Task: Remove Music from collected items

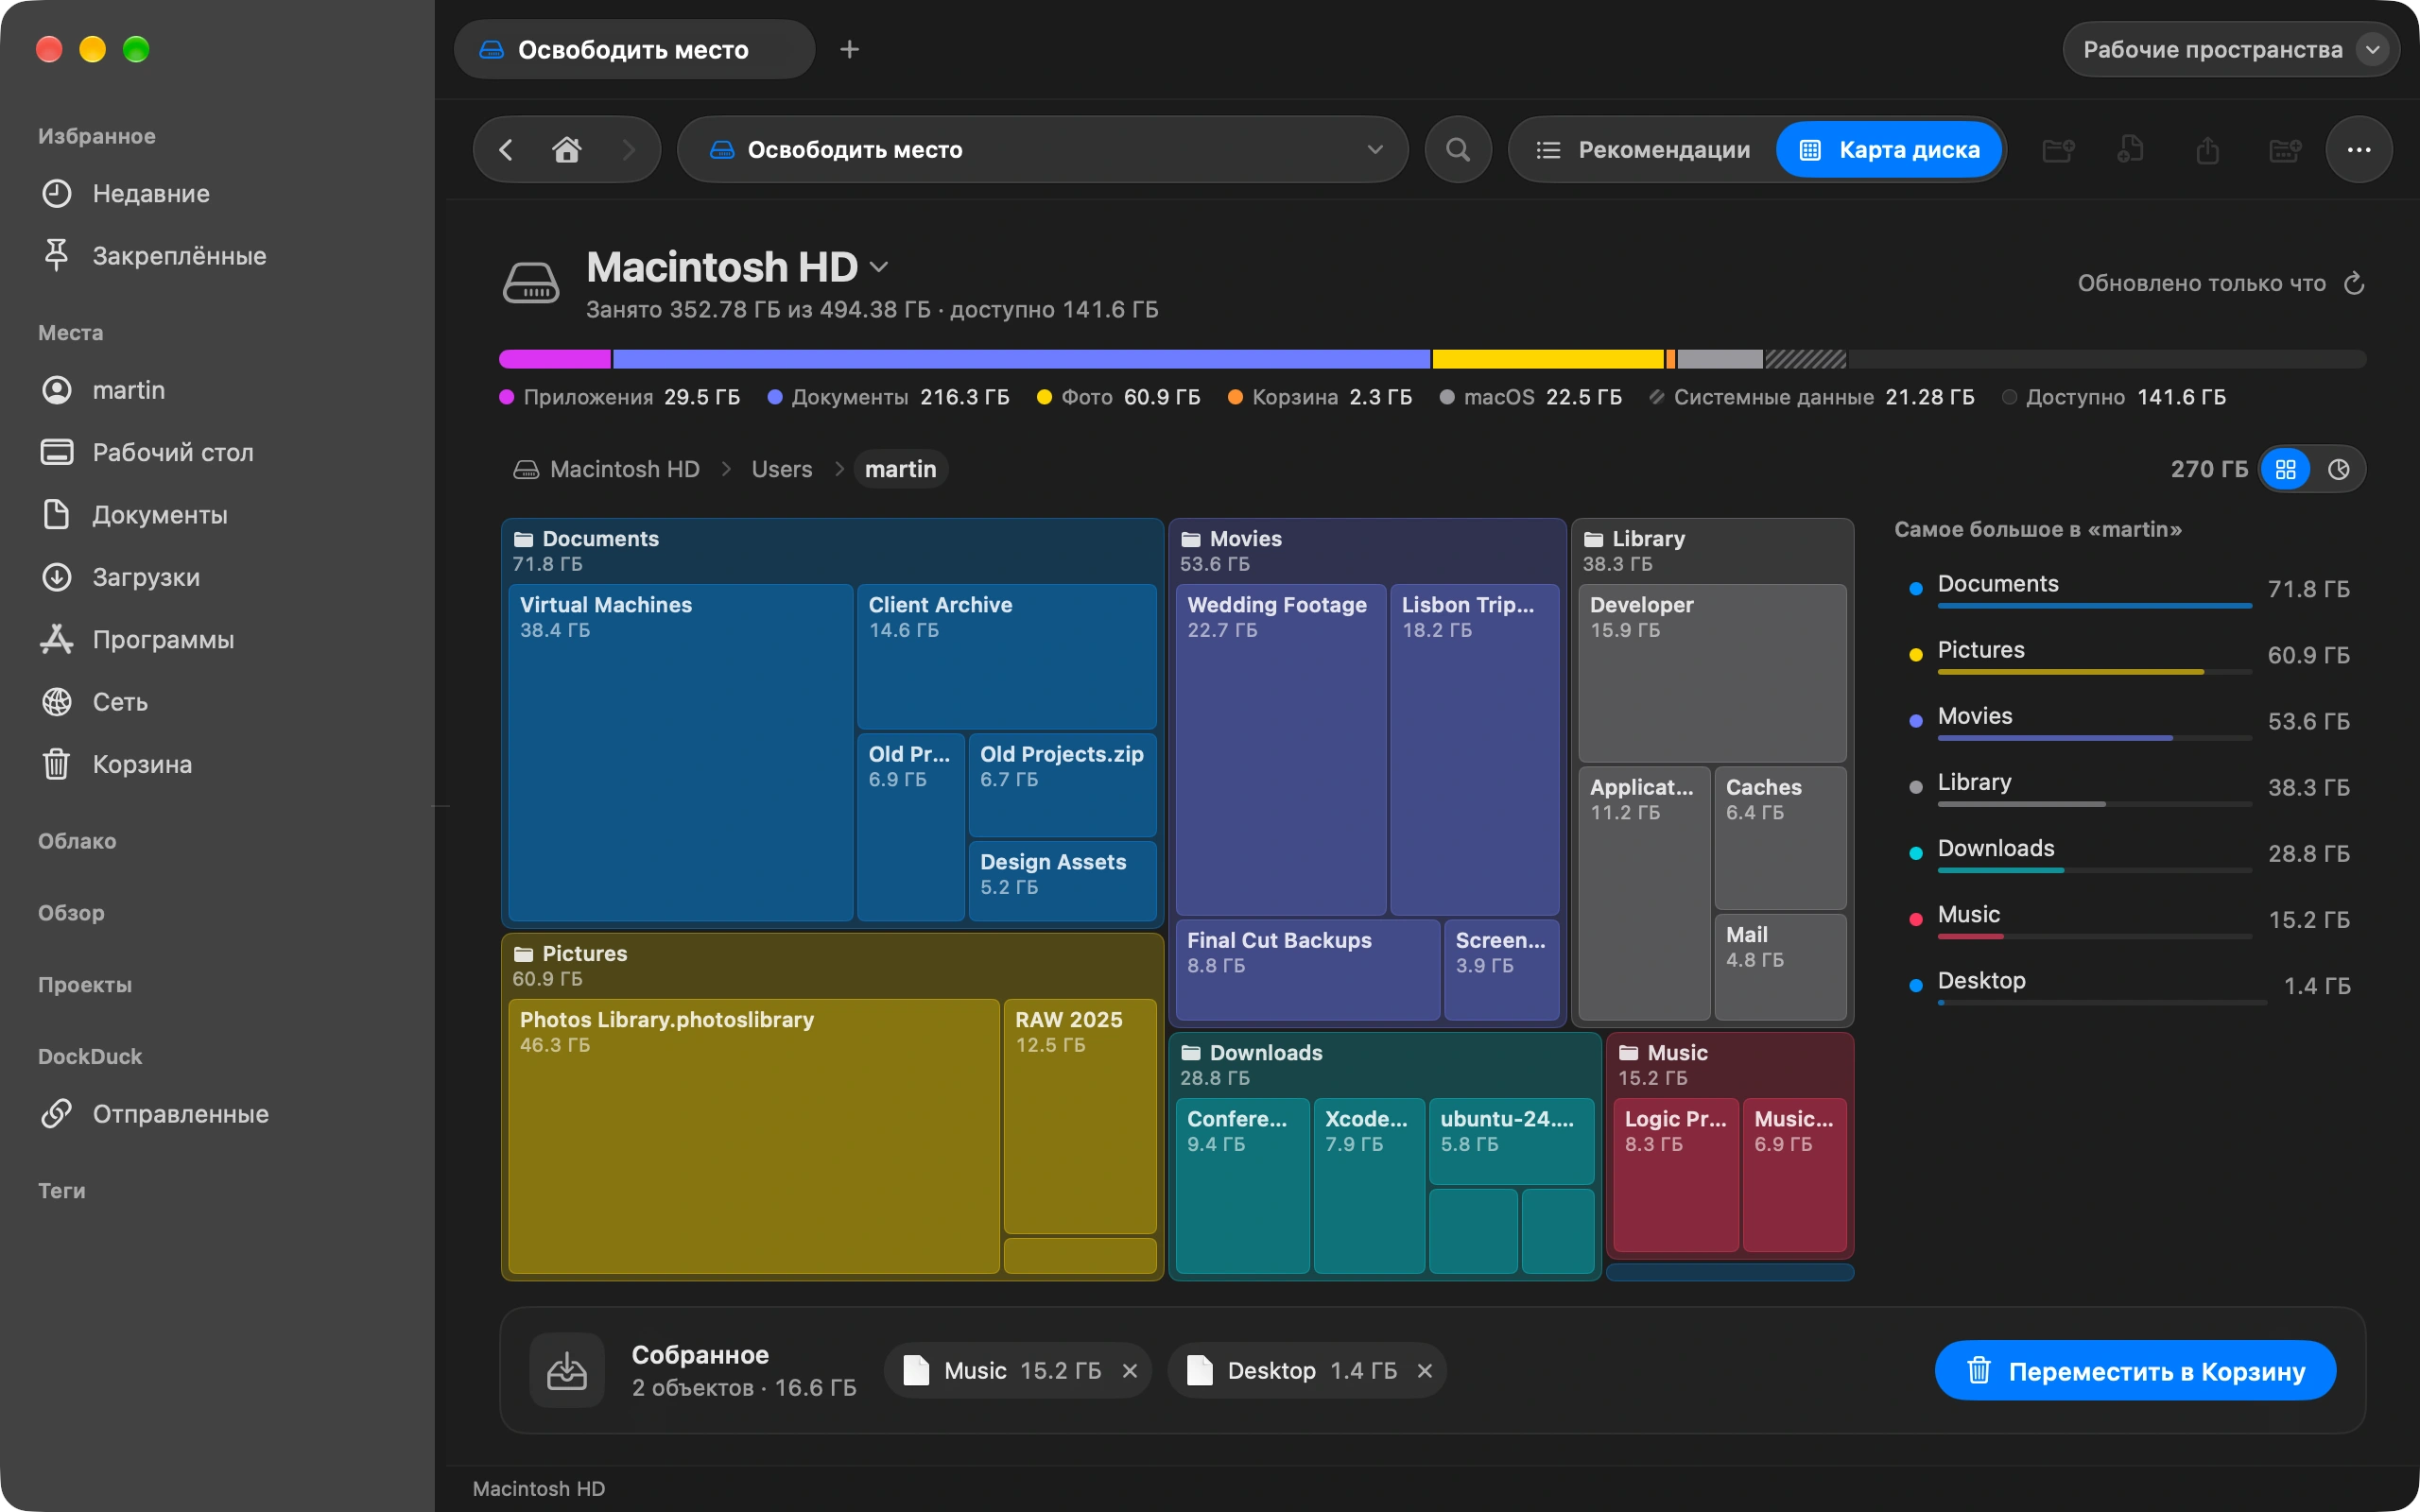Action: click(1130, 1370)
